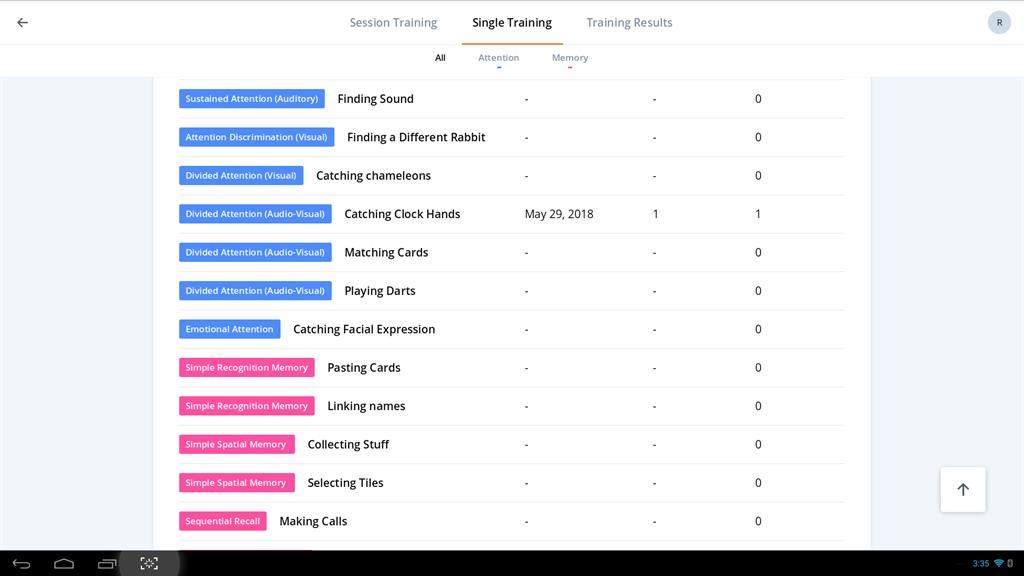The width and height of the screenshot is (1024, 576).
Task: Filter list by Memory category
Action: [570, 58]
